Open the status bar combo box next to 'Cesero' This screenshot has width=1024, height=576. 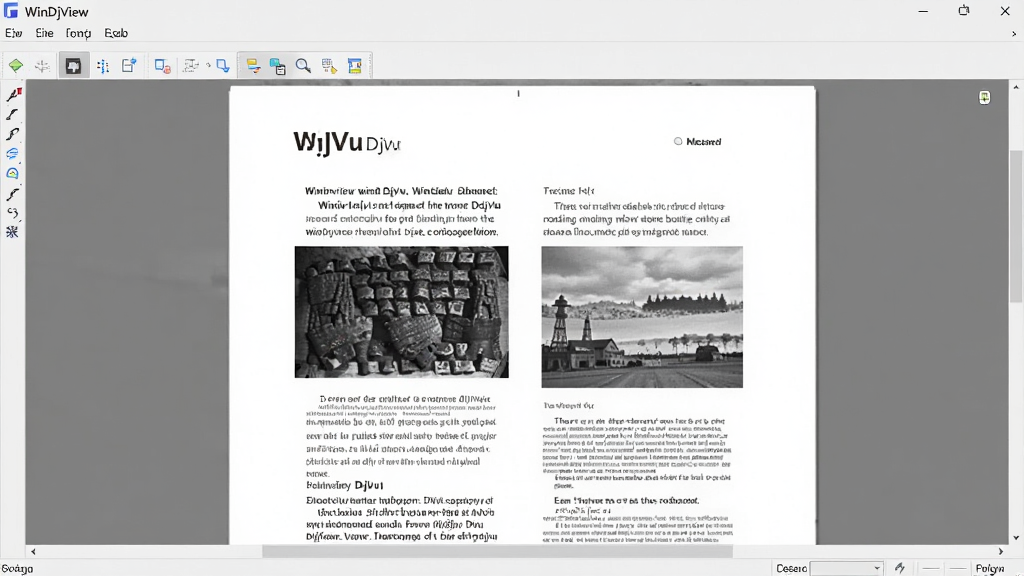click(846, 568)
